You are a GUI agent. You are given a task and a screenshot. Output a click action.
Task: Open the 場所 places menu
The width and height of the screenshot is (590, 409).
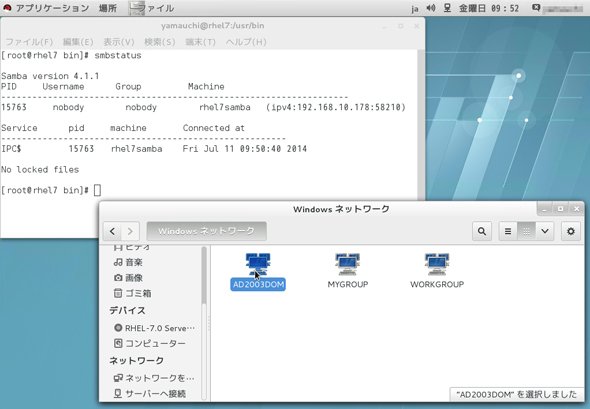click(x=108, y=8)
